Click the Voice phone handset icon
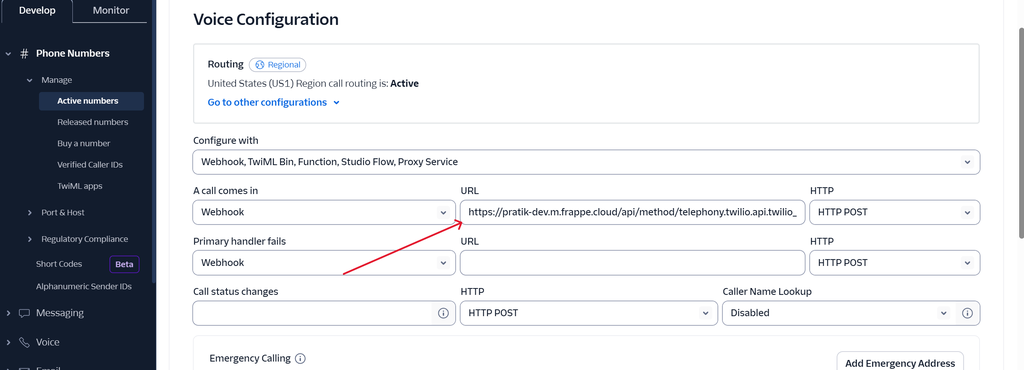The image size is (1024, 370). (24, 342)
